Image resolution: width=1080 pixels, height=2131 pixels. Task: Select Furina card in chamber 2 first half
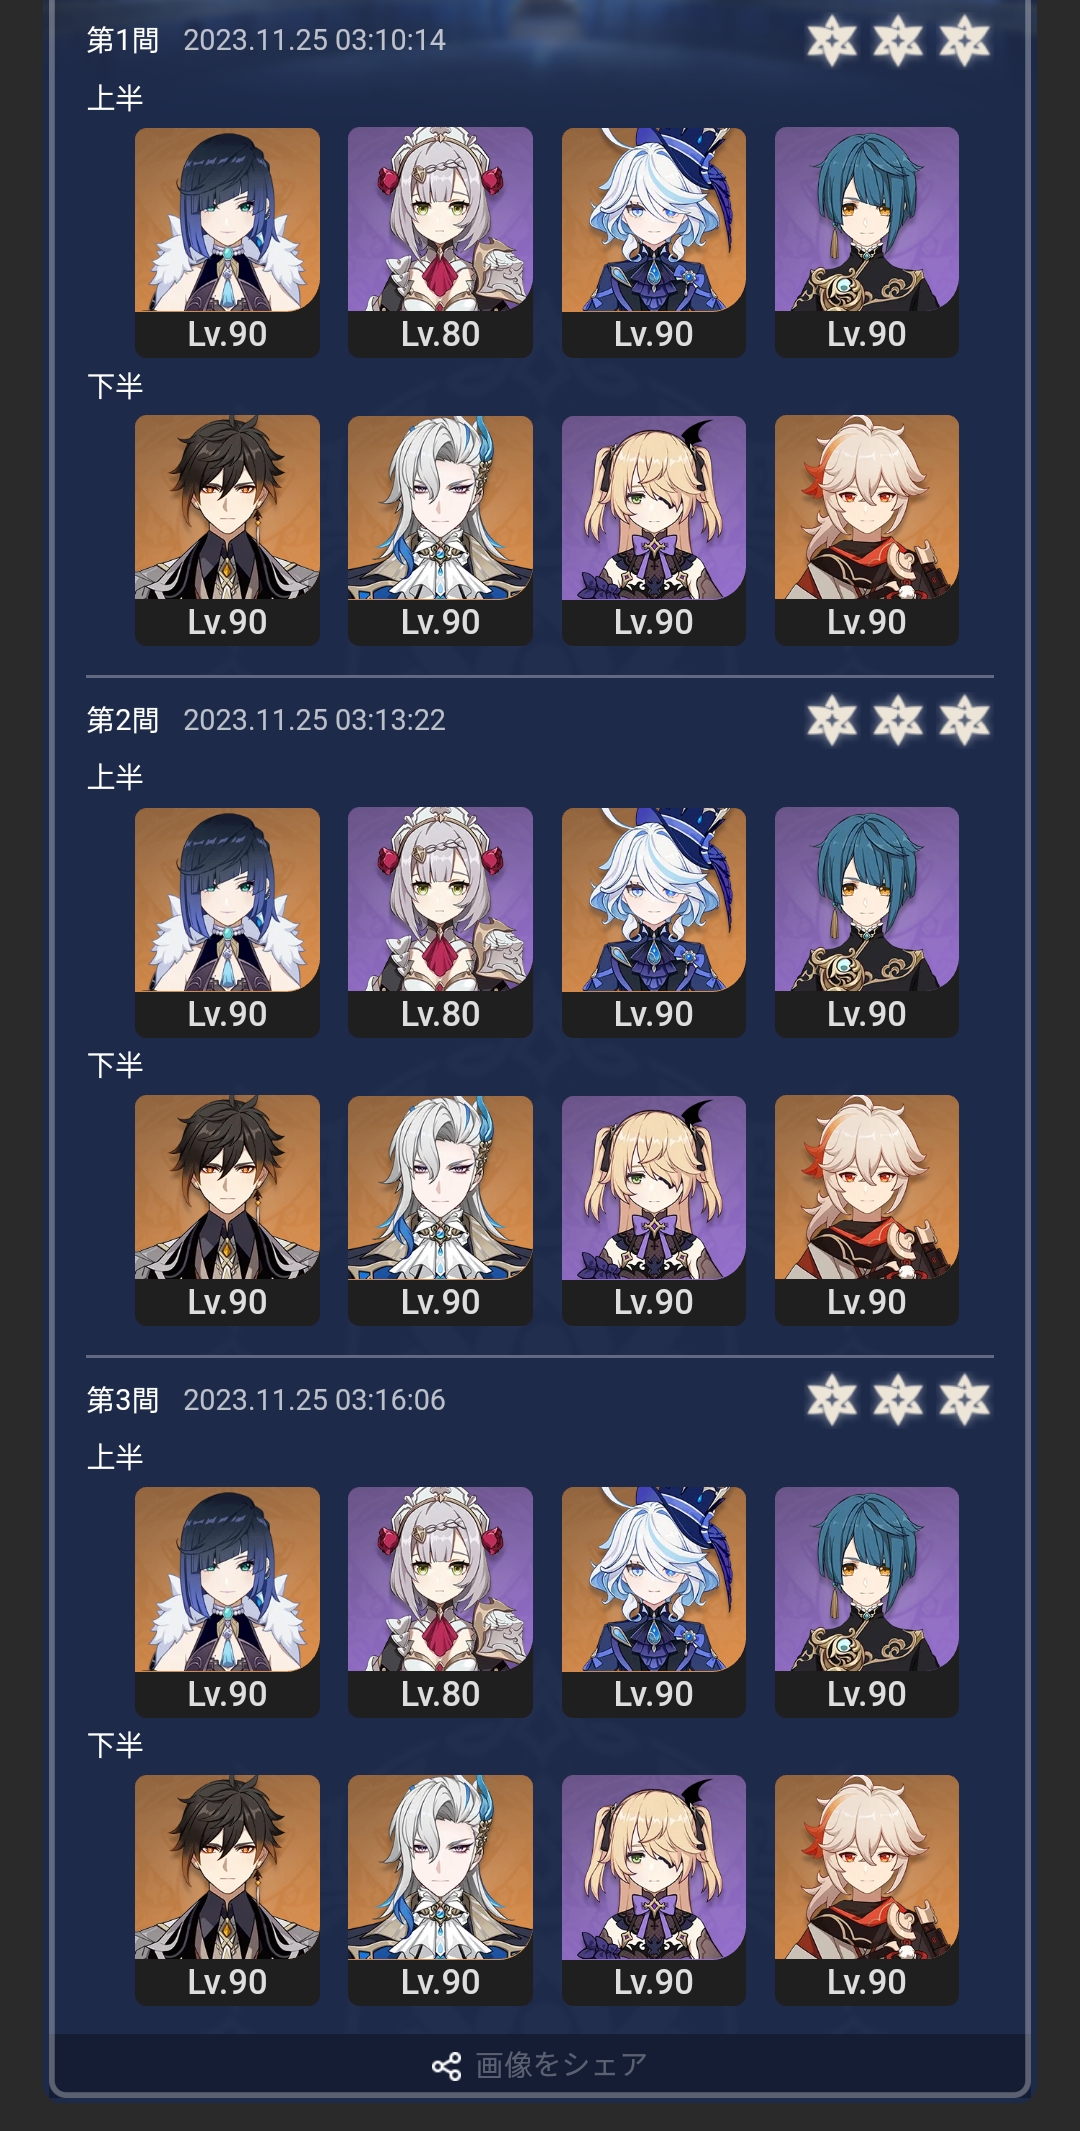[654, 922]
